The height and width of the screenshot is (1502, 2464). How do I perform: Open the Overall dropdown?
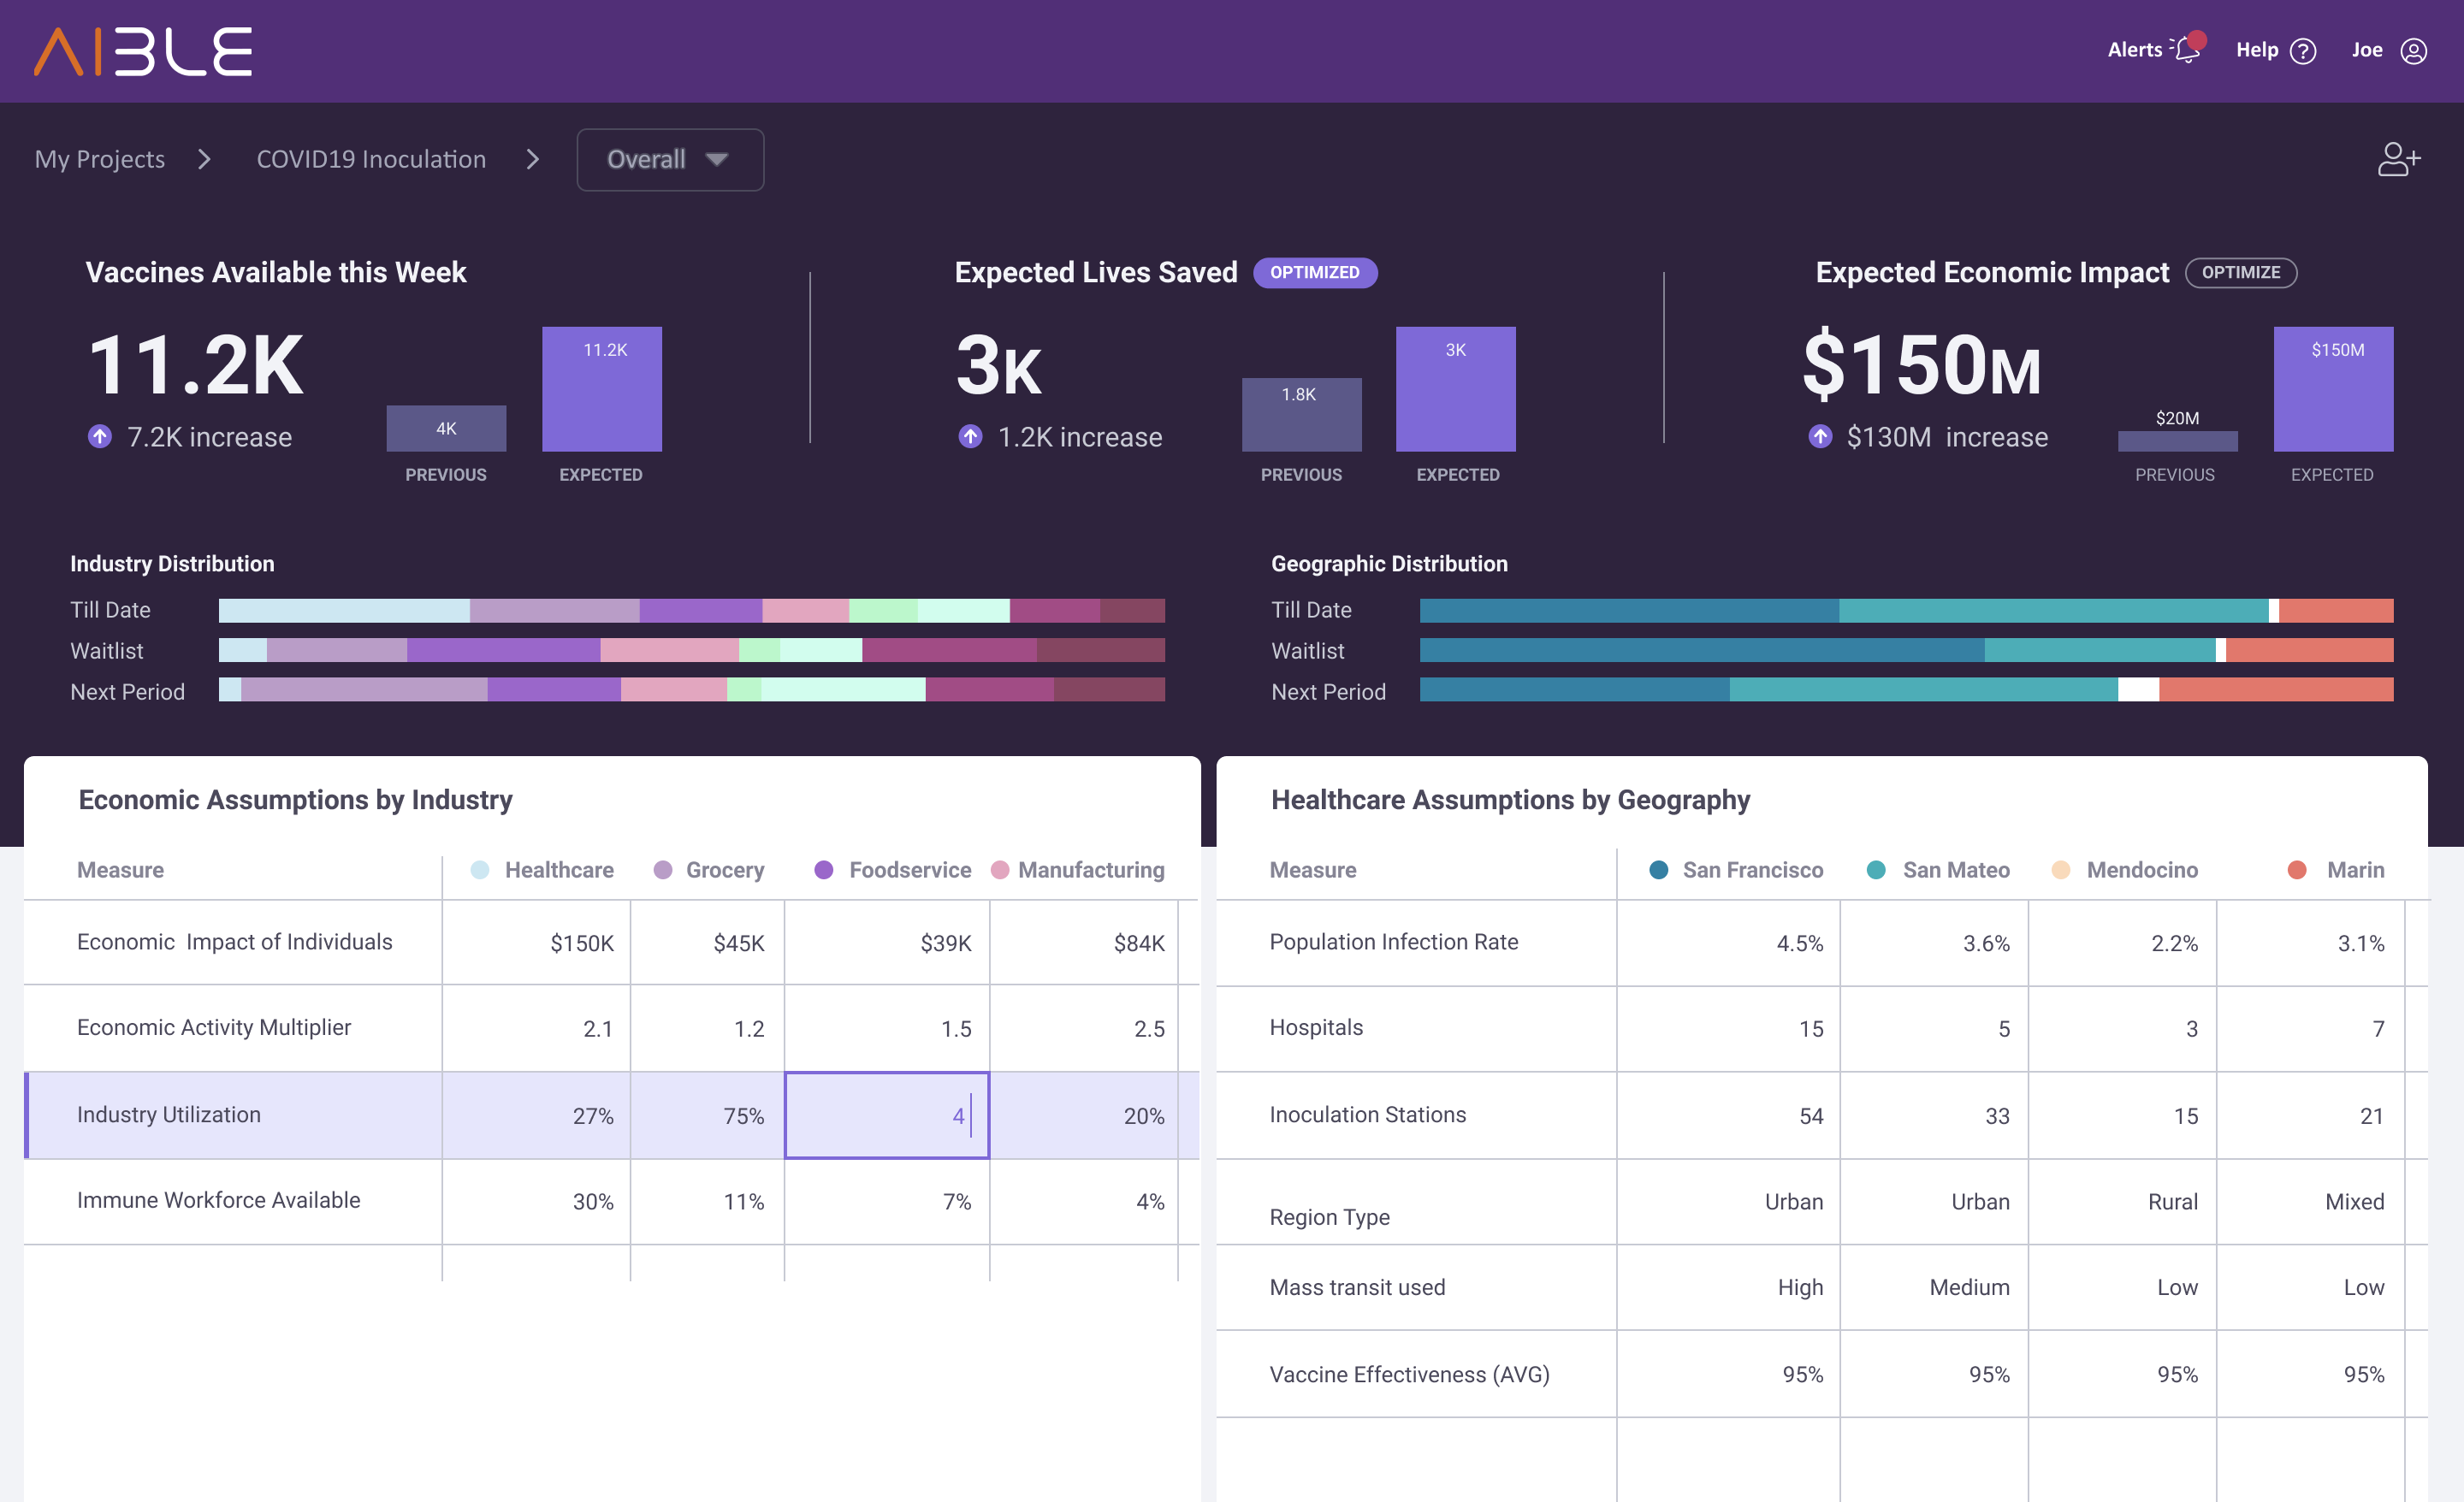(x=670, y=160)
